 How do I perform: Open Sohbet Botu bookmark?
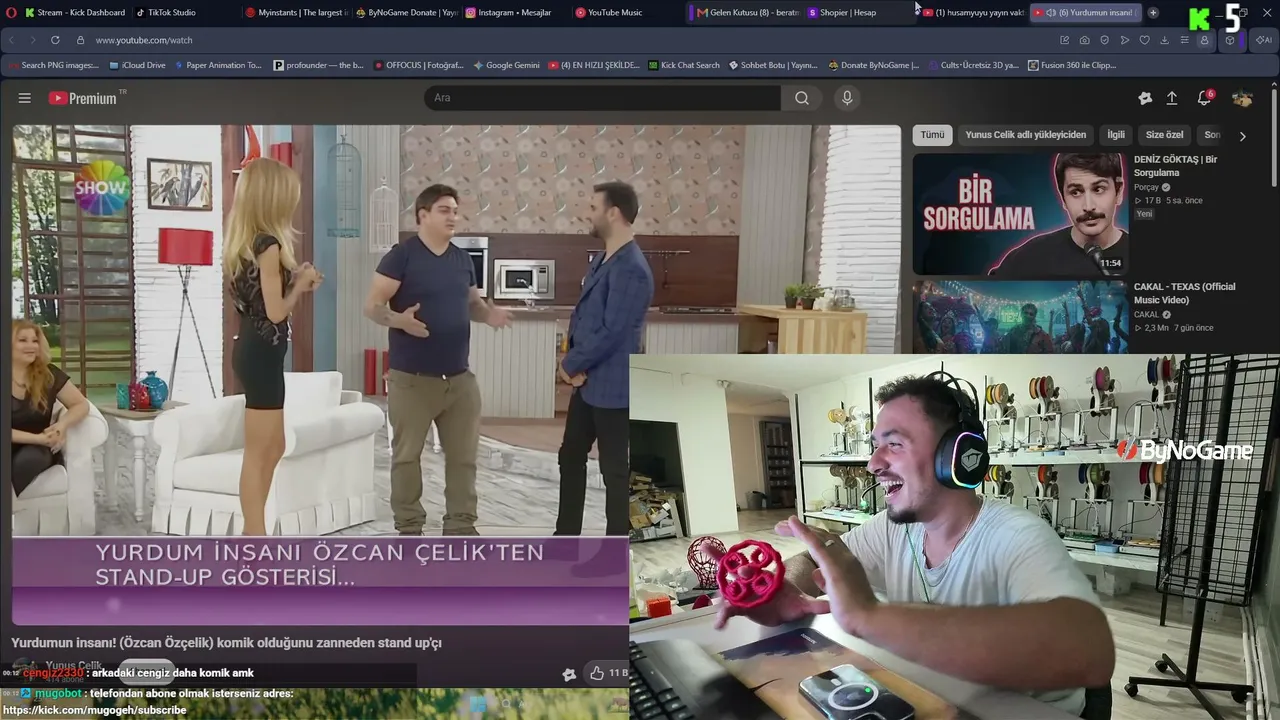pos(773,65)
